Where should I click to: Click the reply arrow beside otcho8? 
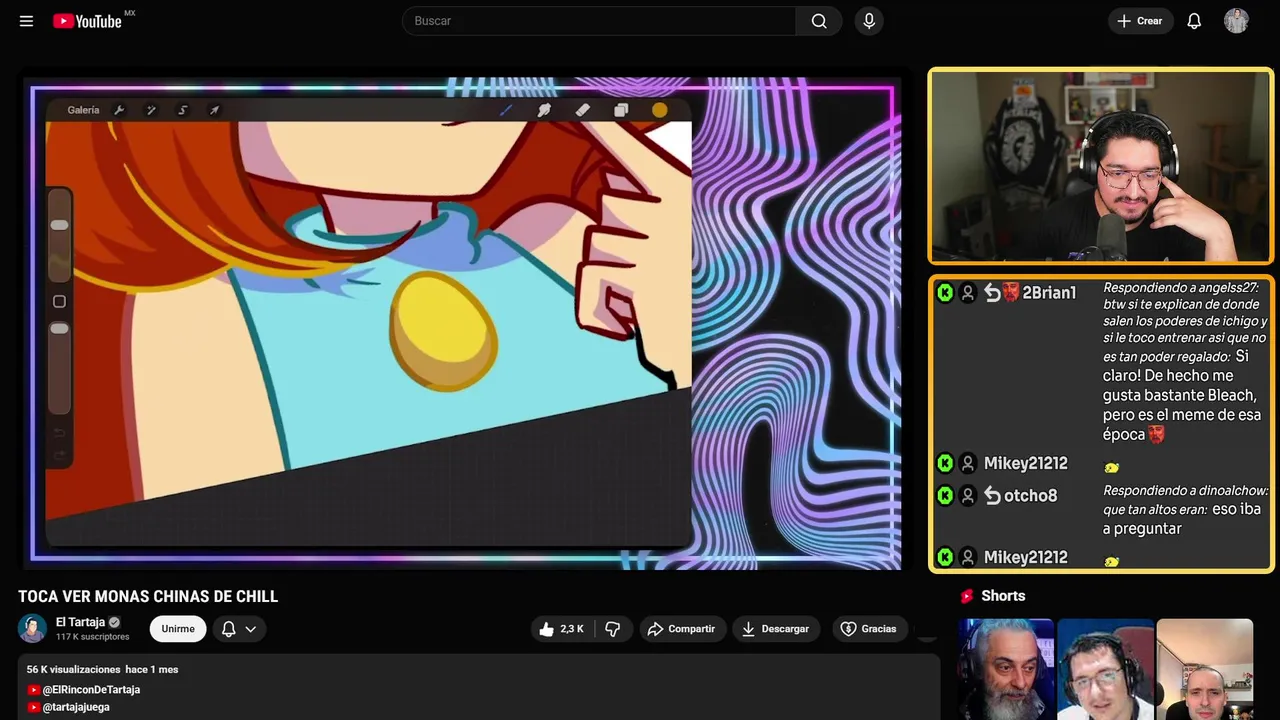pos(992,495)
